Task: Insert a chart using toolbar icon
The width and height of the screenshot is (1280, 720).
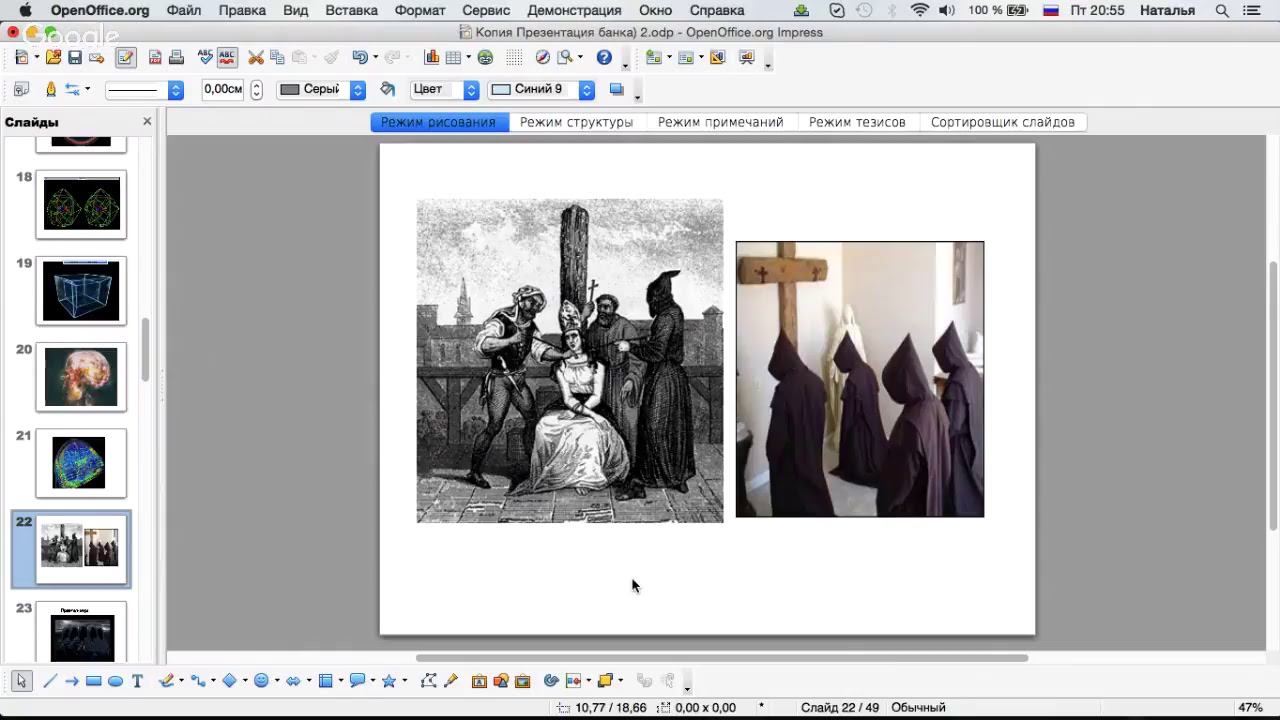Action: [x=432, y=58]
